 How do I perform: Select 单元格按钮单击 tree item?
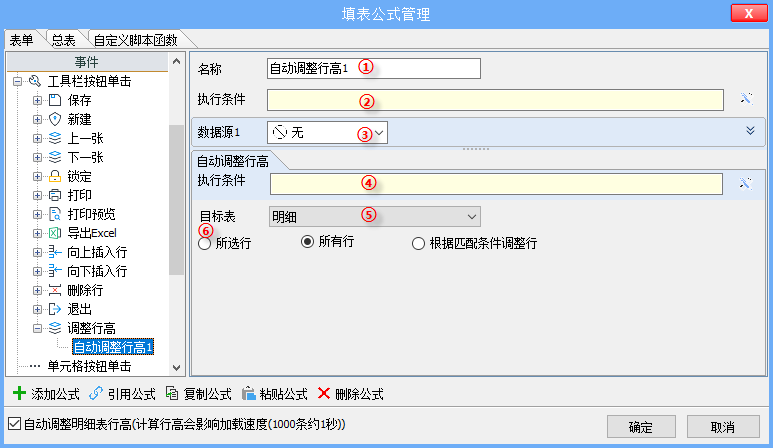click(x=89, y=366)
